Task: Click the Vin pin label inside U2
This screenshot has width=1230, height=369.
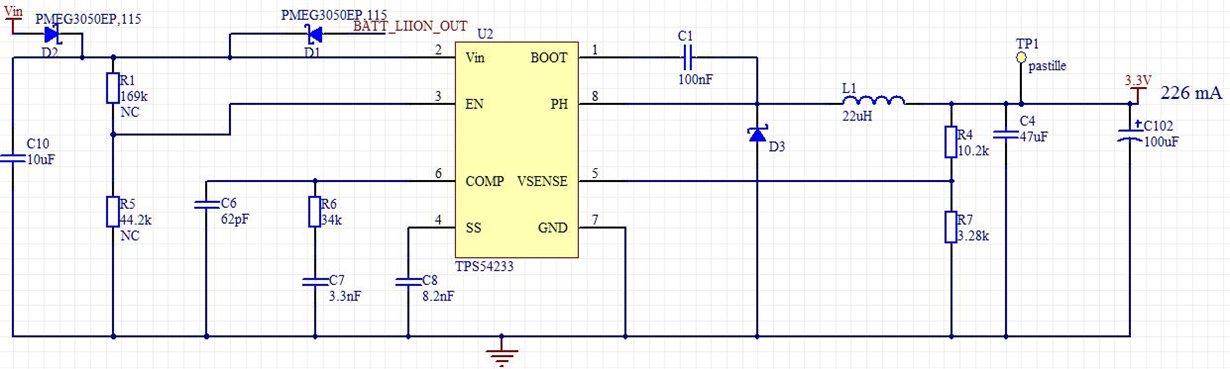Action: (476, 58)
